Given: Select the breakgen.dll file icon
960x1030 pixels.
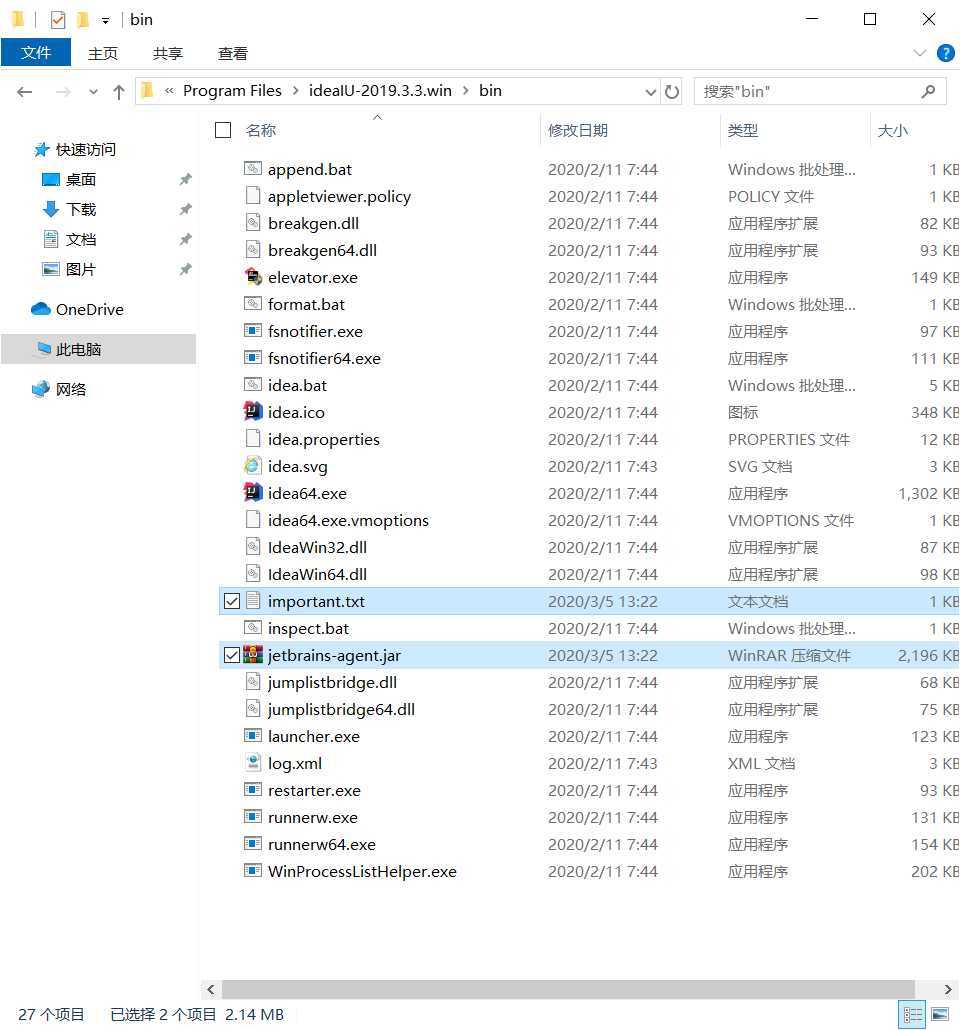Looking at the screenshot, I should tap(253, 223).
